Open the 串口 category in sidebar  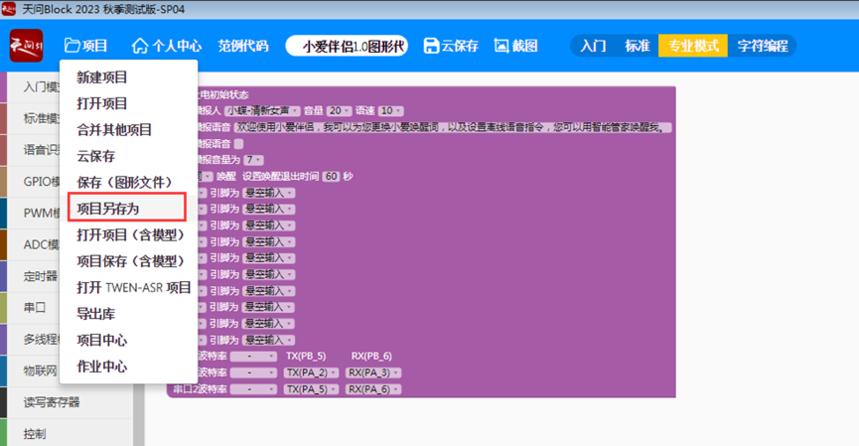[x=34, y=307]
